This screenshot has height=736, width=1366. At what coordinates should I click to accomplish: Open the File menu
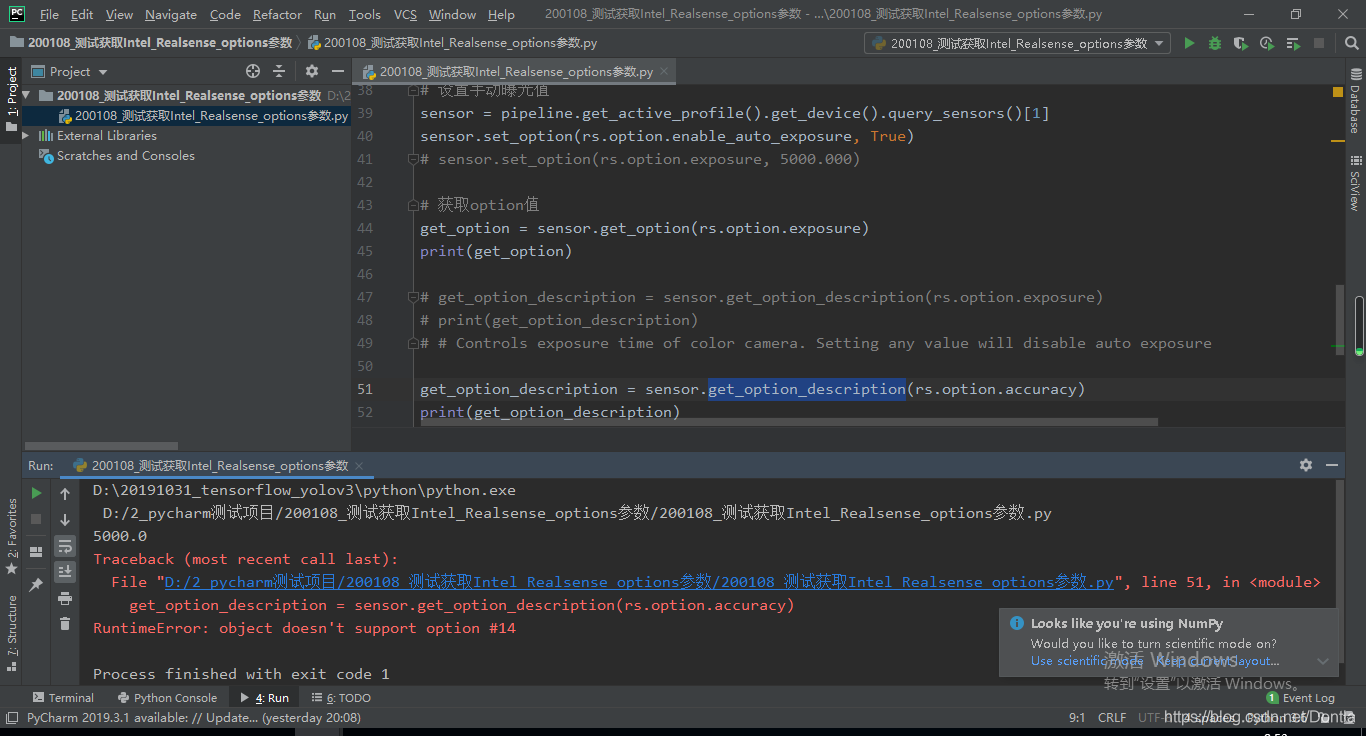49,14
